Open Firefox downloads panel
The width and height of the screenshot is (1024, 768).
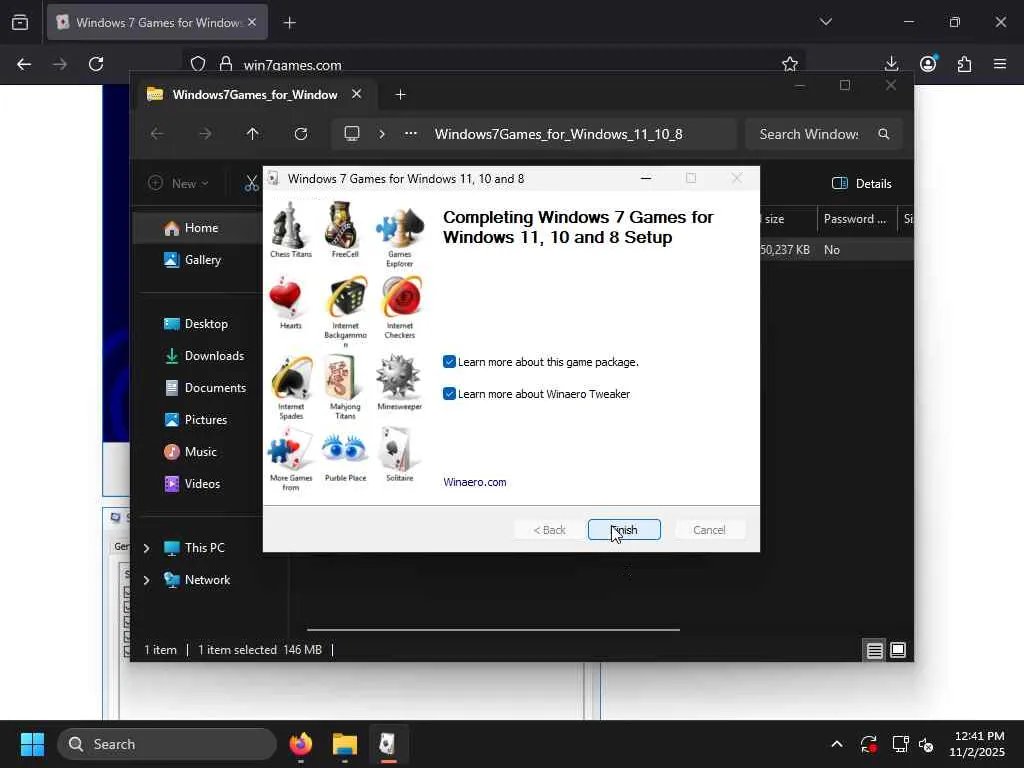pyautogui.click(x=891, y=64)
